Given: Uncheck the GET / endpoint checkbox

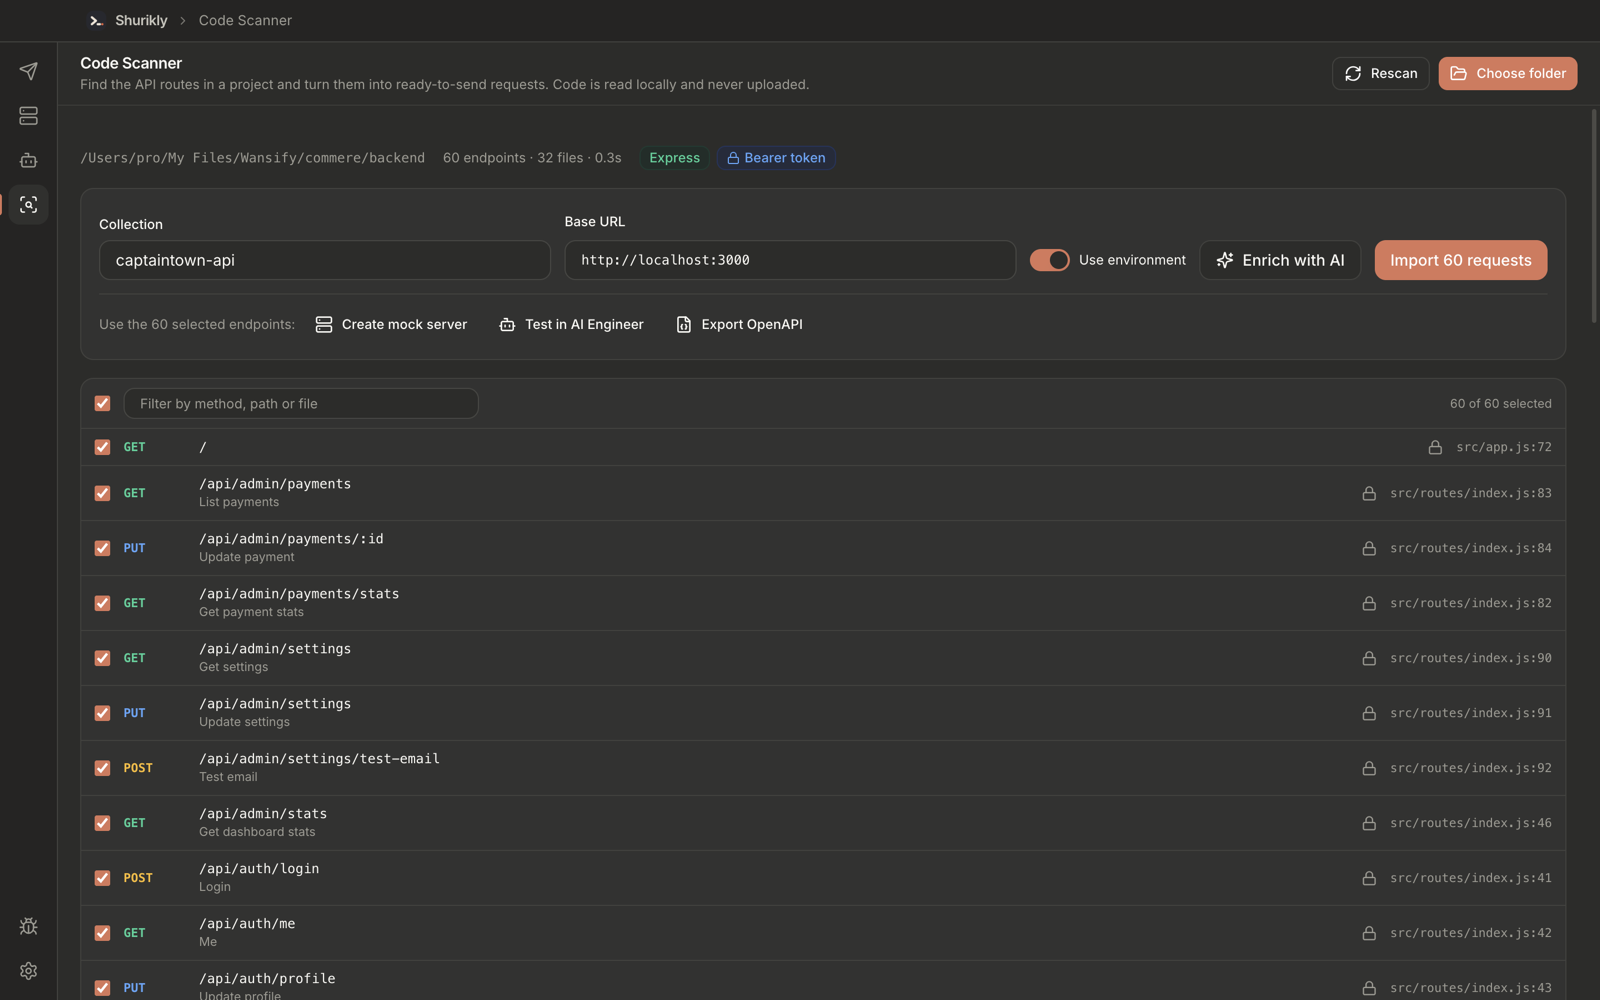Looking at the screenshot, I should (x=102, y=447).
